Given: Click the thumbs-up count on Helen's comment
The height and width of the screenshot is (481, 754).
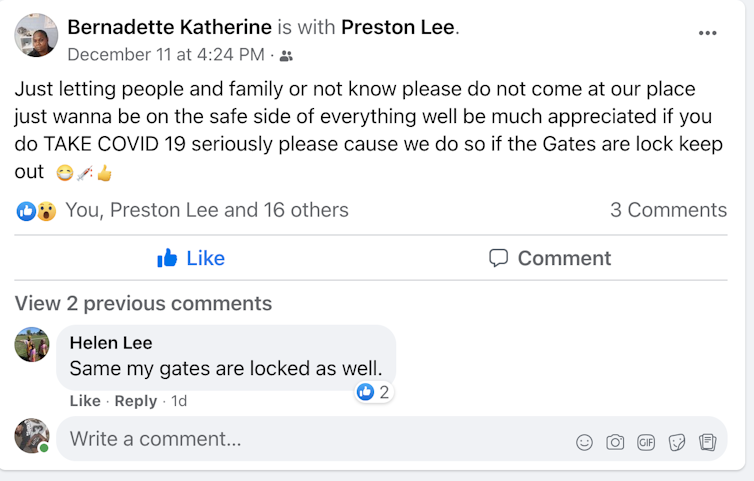Looking at the screenshot, I should [374, 392].
